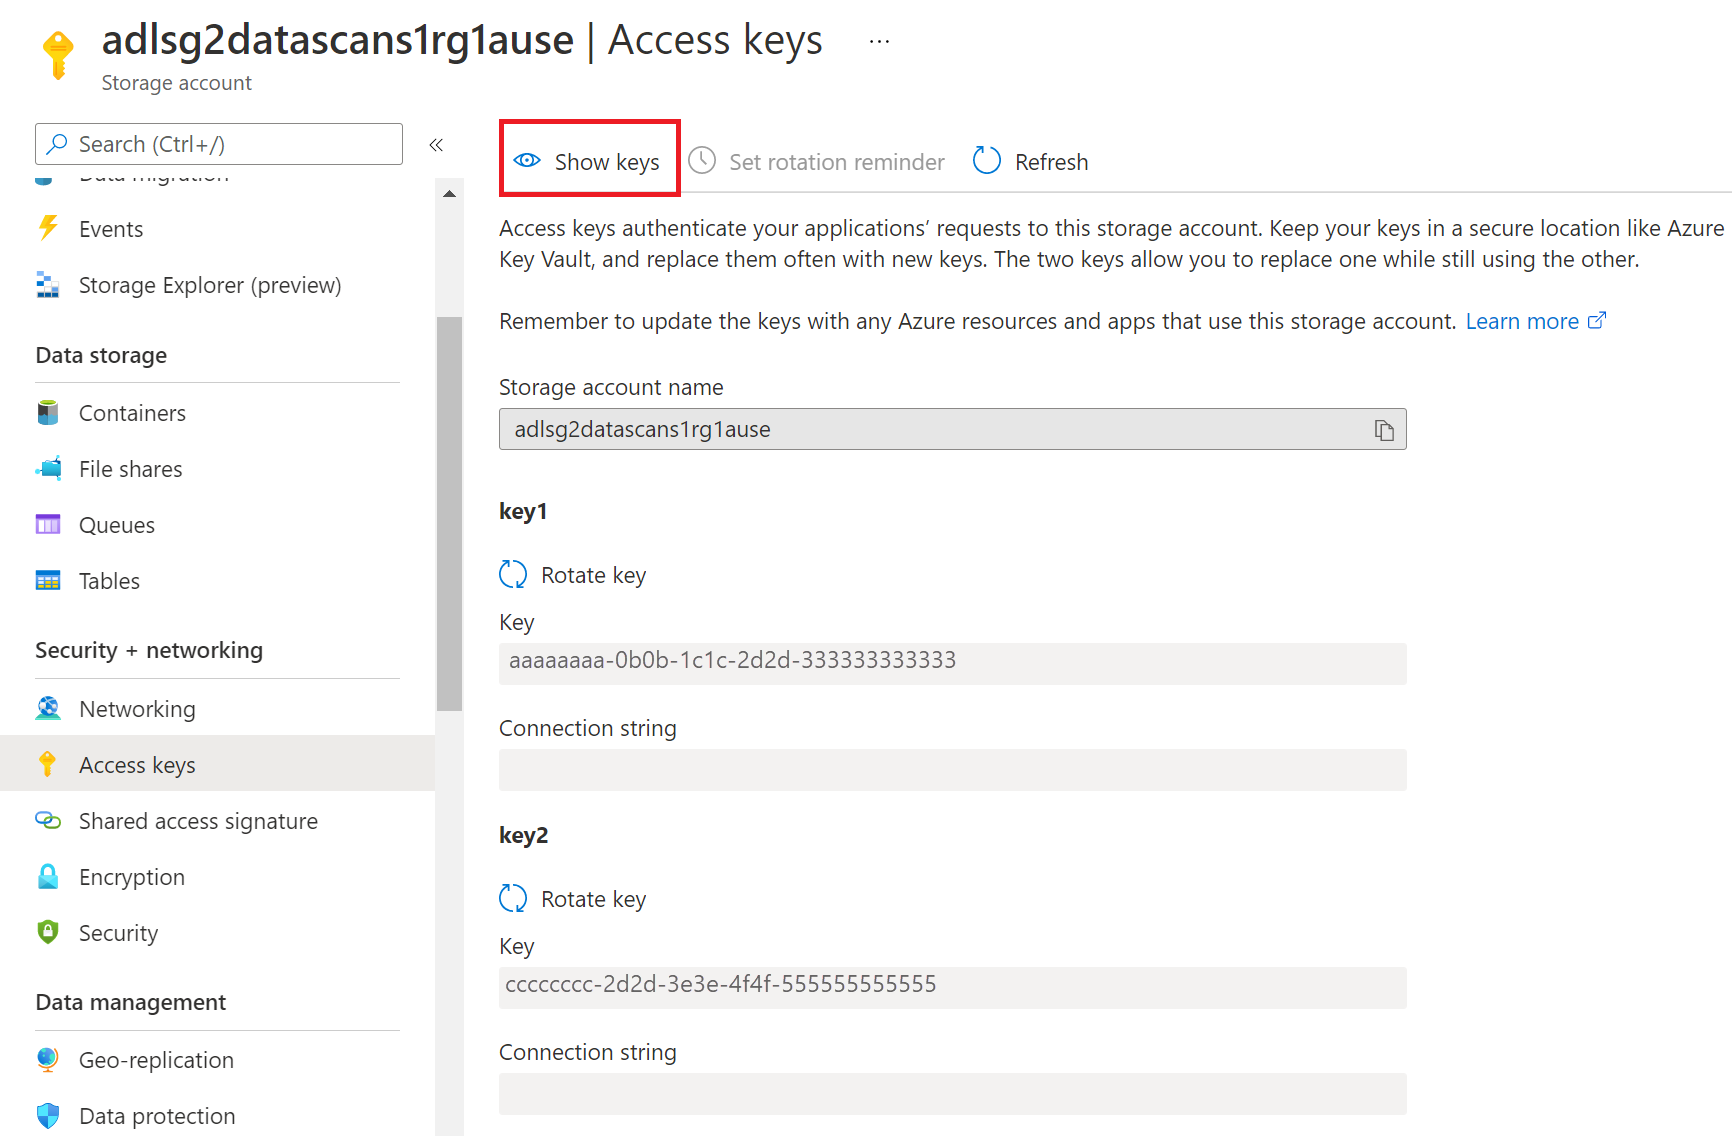Click the Refresh icon in toolbar
Viewport: 1732px width, 1136px height.
pos(987,161)
